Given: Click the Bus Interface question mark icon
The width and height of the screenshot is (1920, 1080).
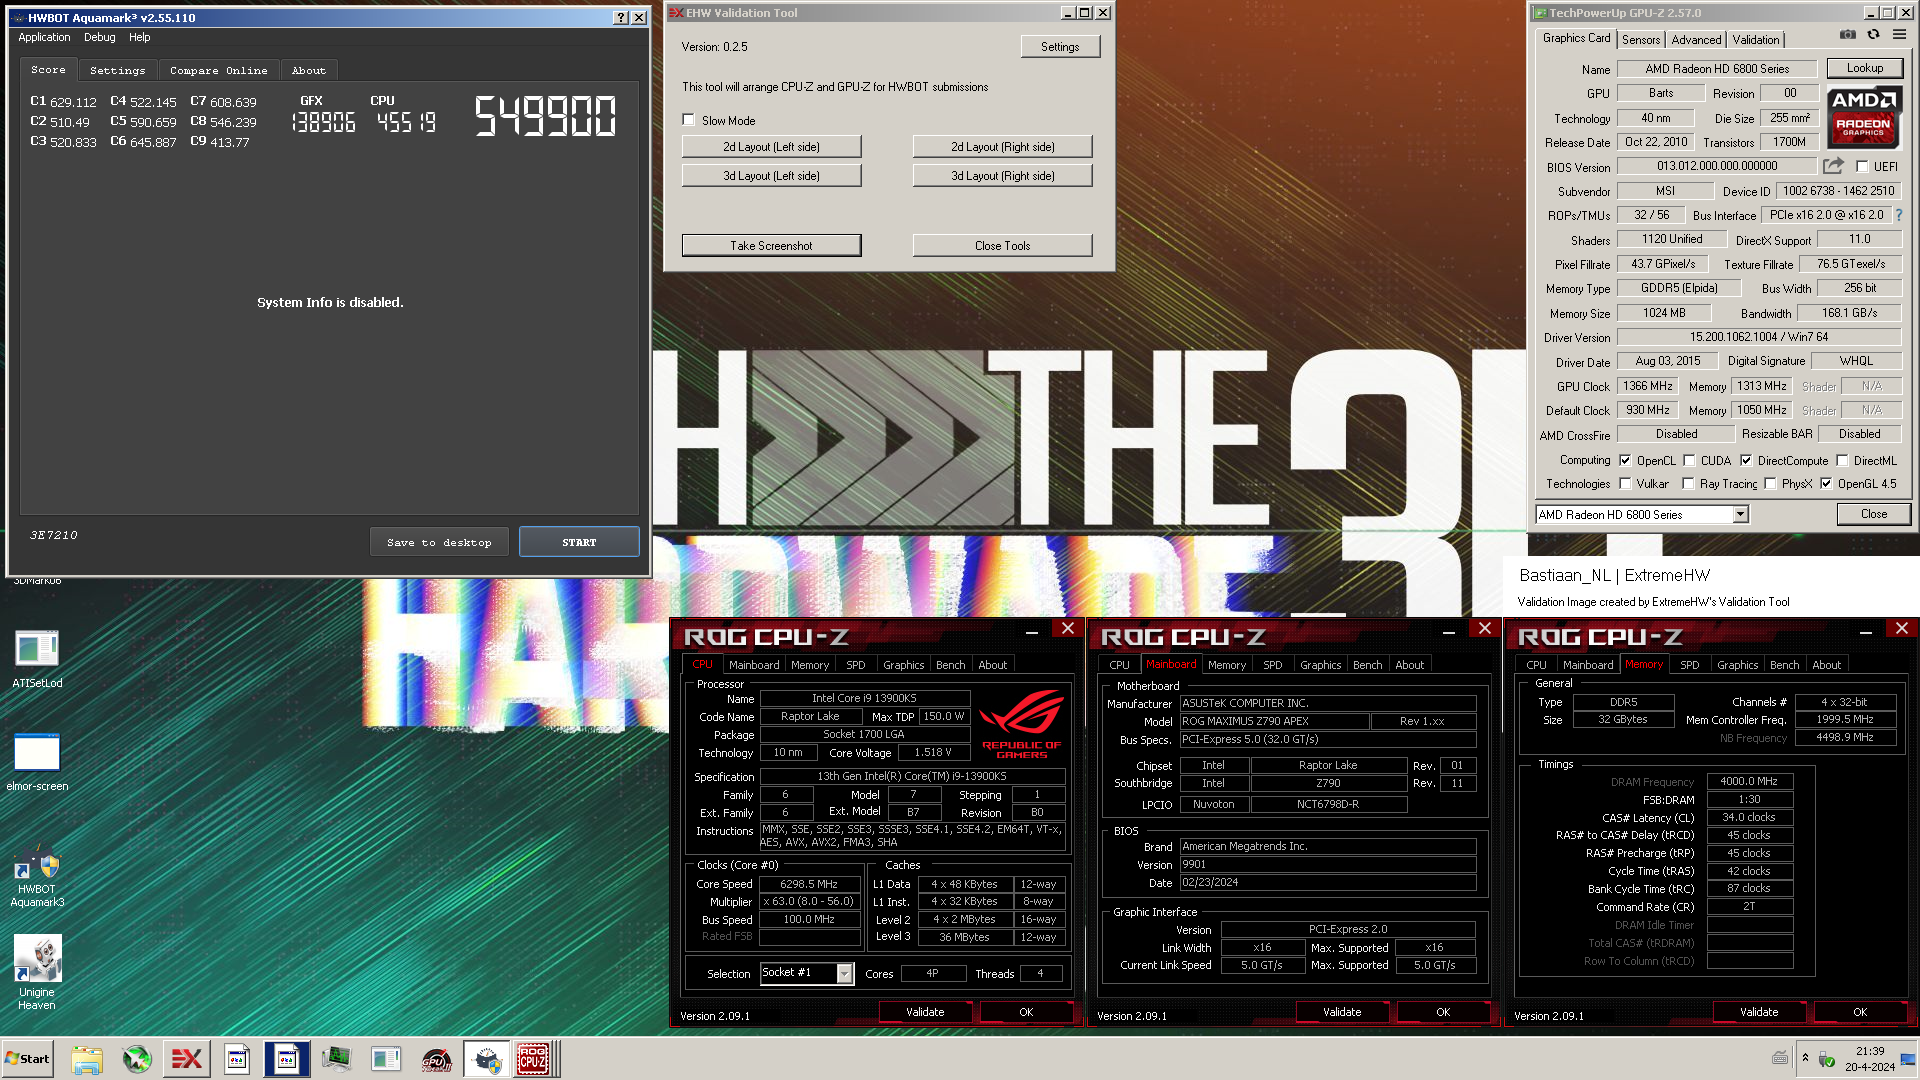Looking at the screenshot, I should tap(1898, 215).
